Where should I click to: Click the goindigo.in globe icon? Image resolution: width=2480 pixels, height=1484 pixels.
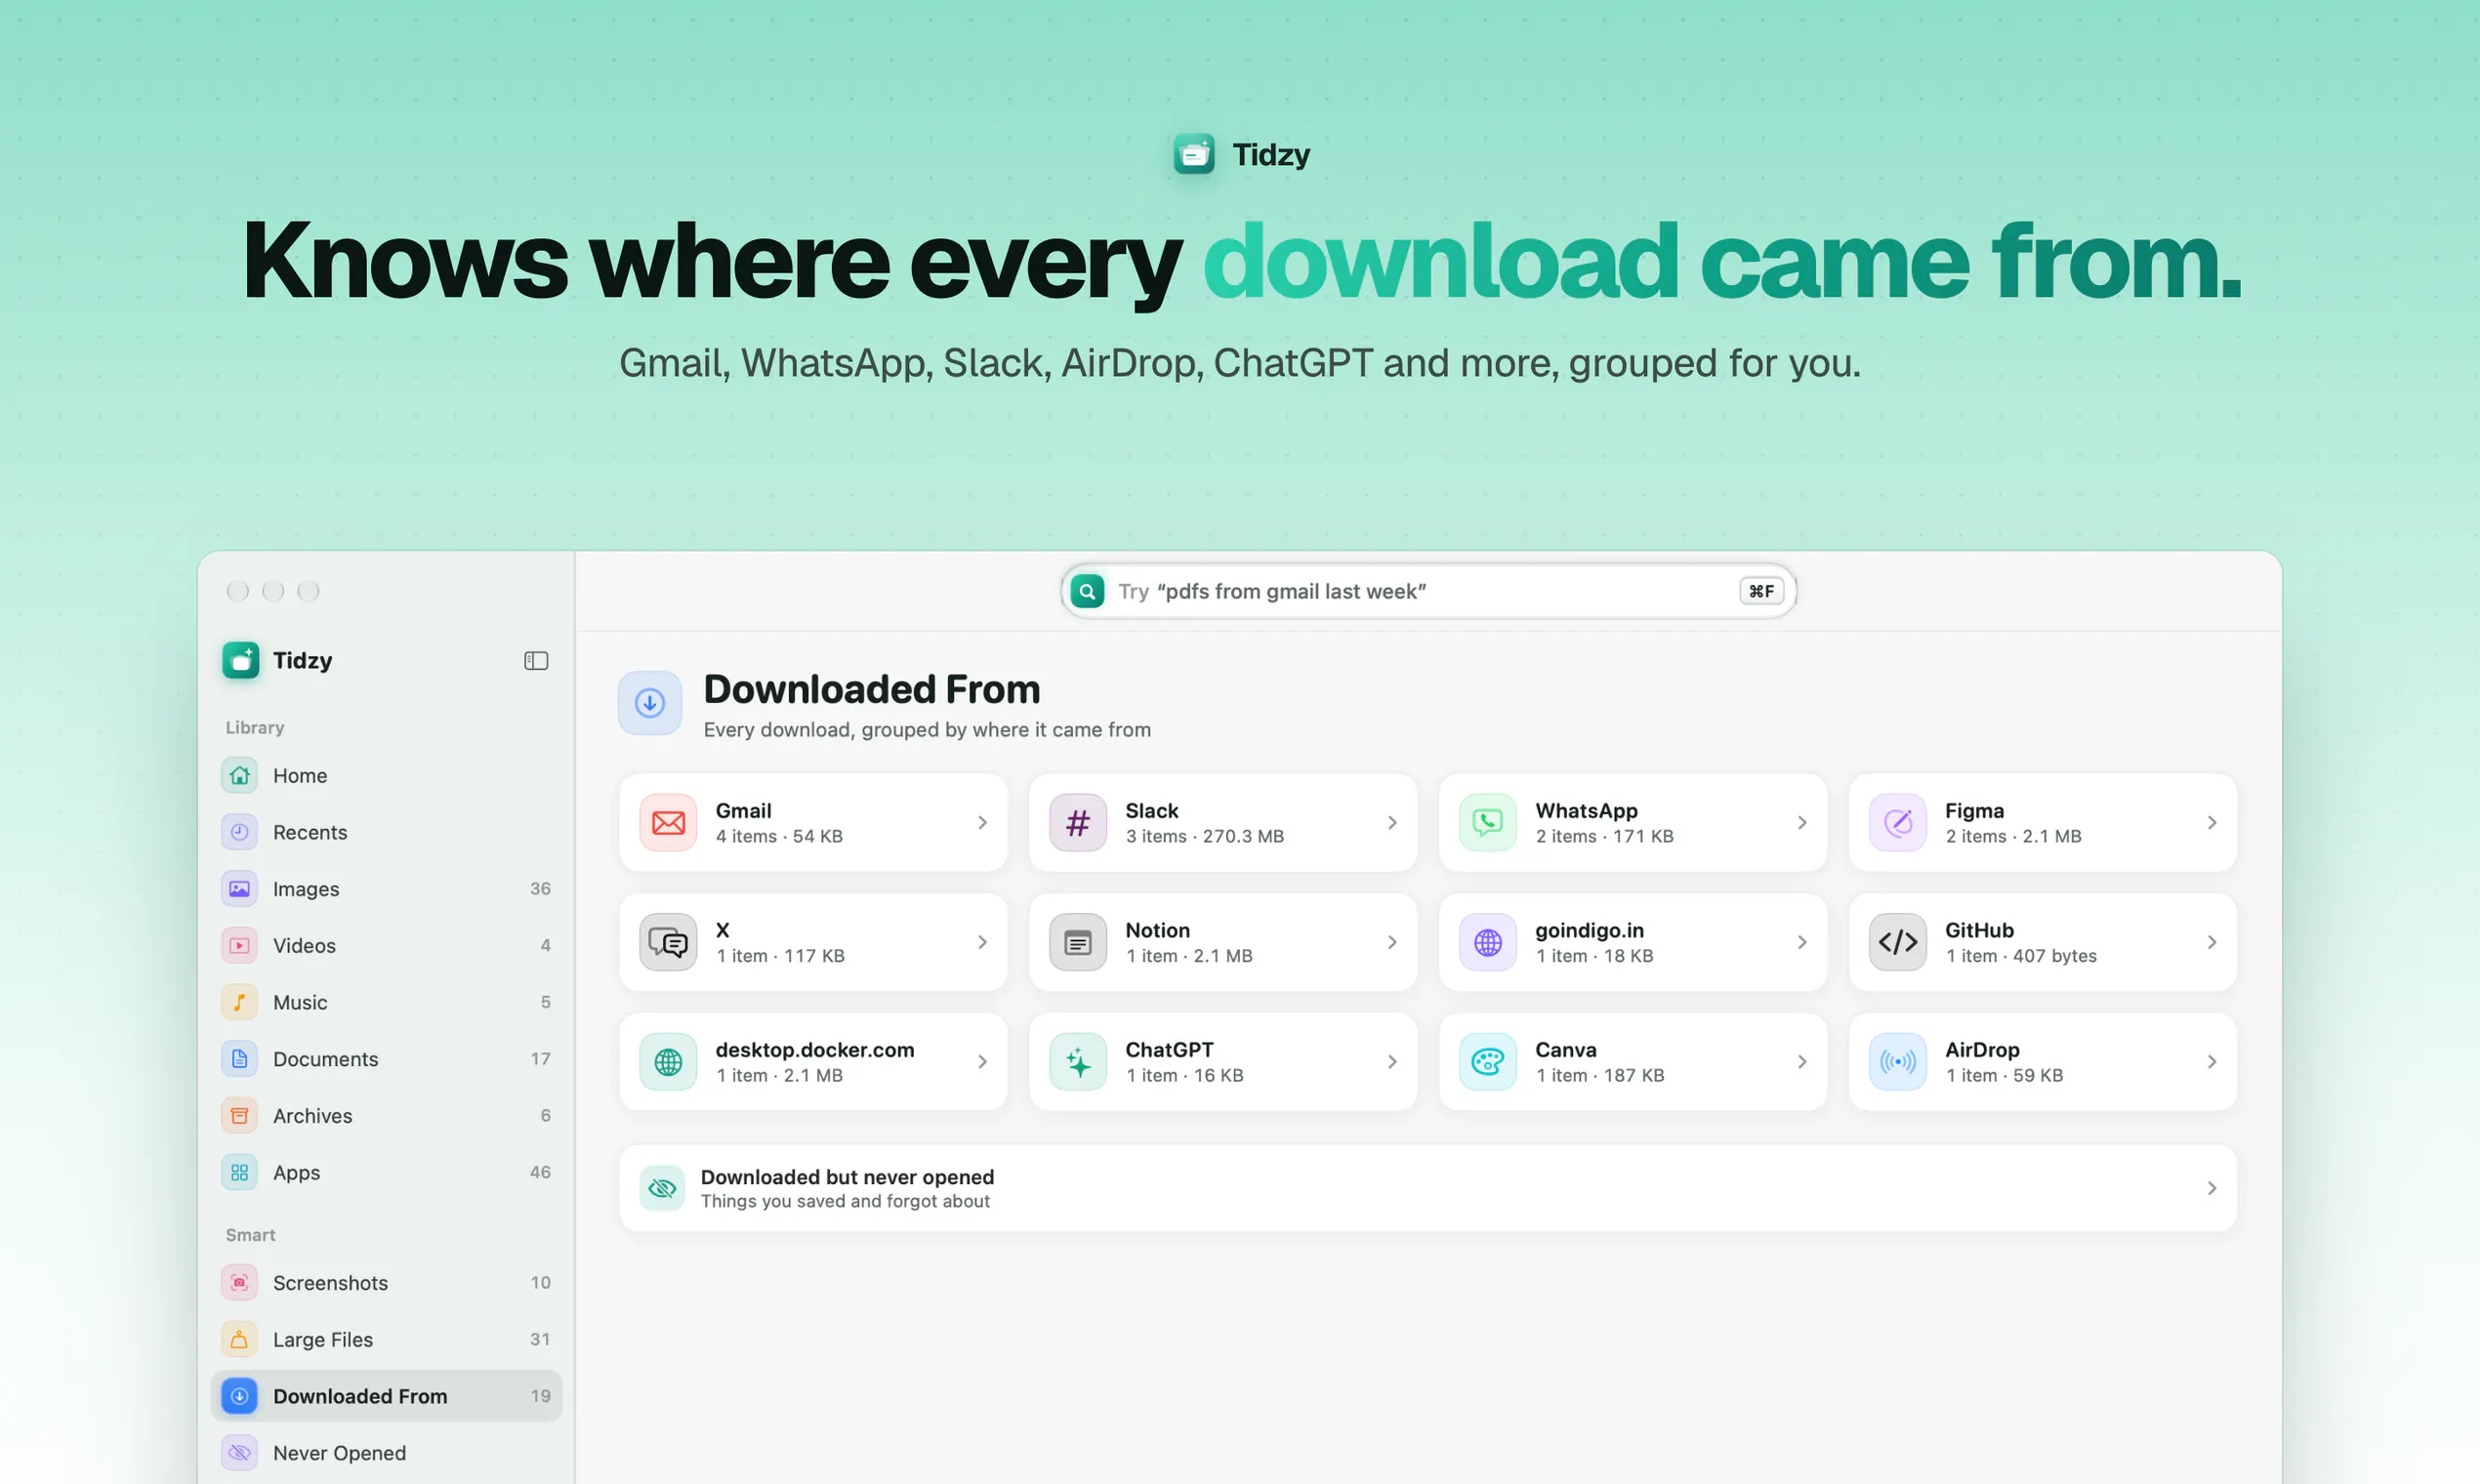[1488, 942]
